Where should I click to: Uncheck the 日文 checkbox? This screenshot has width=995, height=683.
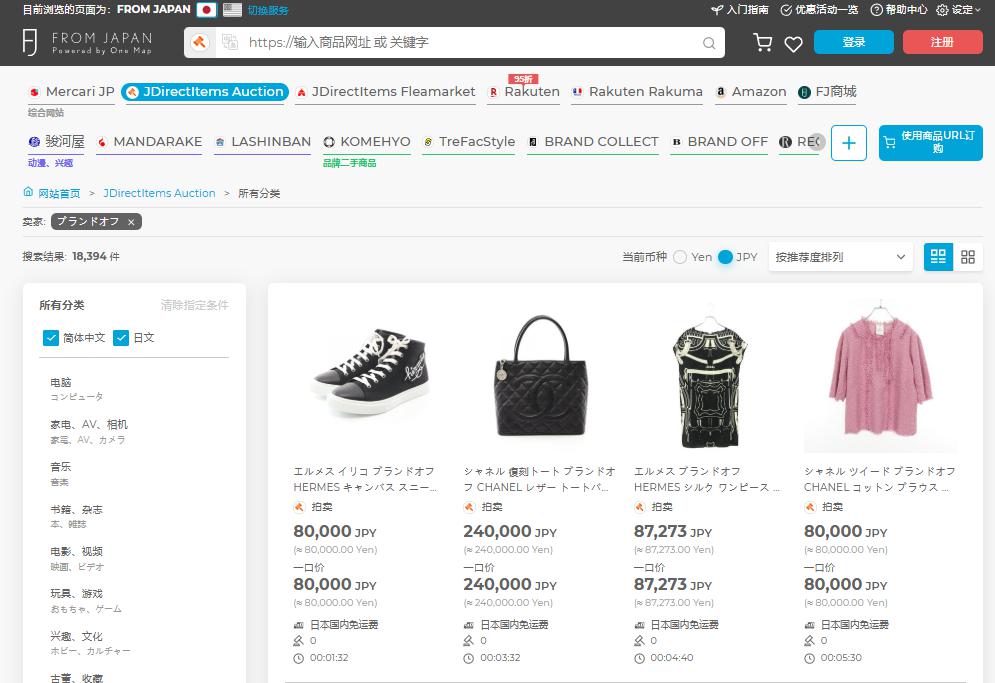(121, 338)
